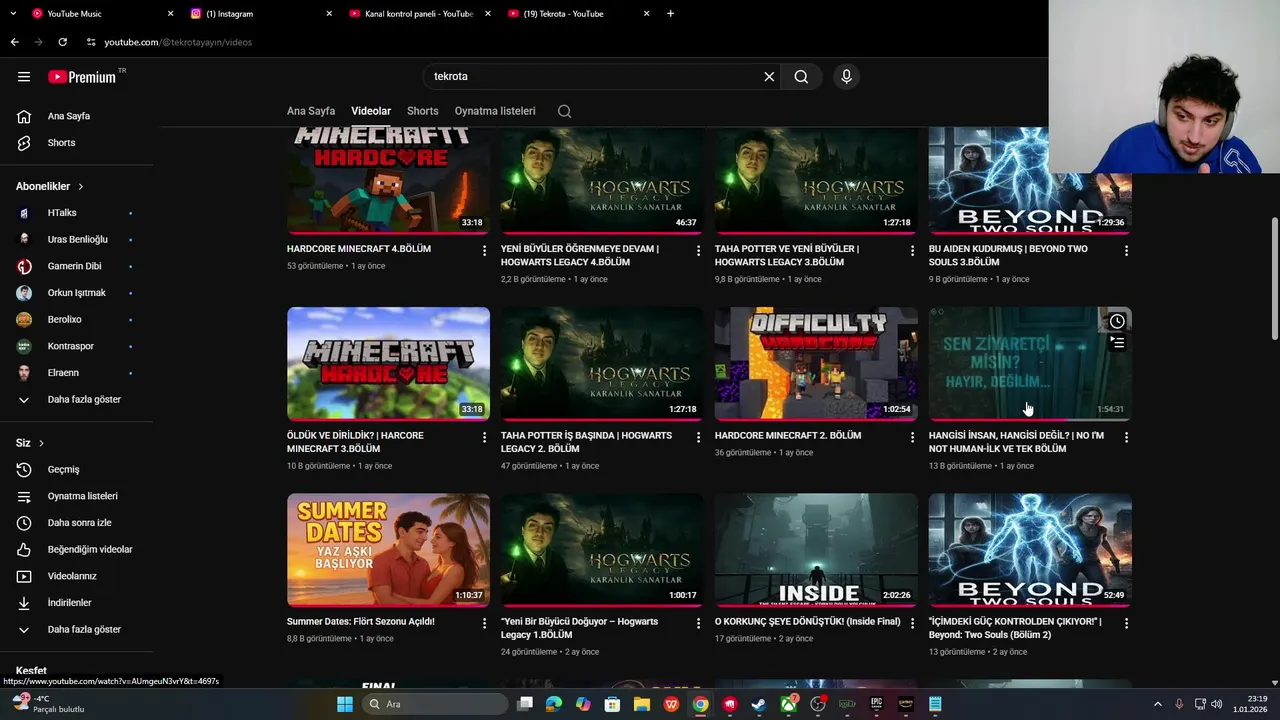Click the page vertical scrollbar thumb
The width and height of the screenshot is (1280, 720).
pyautogui.click(x=1274, y=278)
